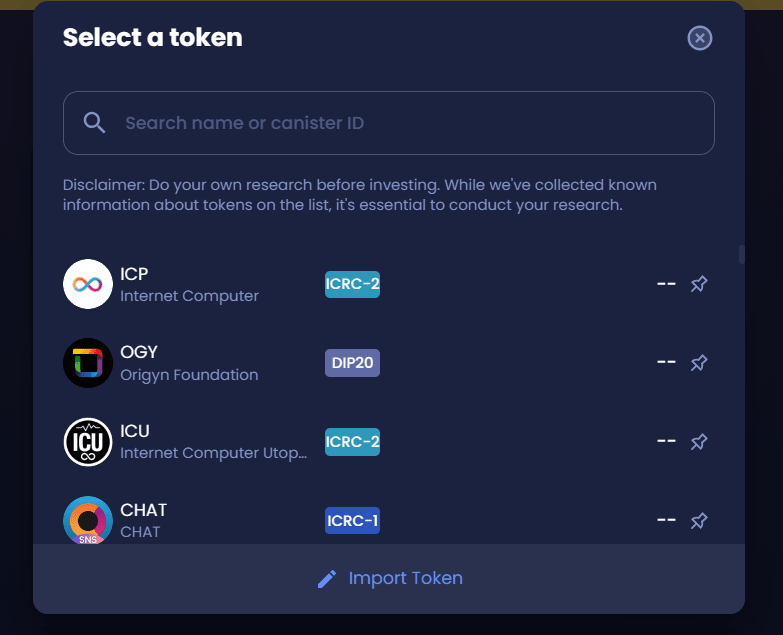Click the token list scrollbar thumb
Image resolution: width=783 pixels, height=635 pixels.
(x=742, y=255)
